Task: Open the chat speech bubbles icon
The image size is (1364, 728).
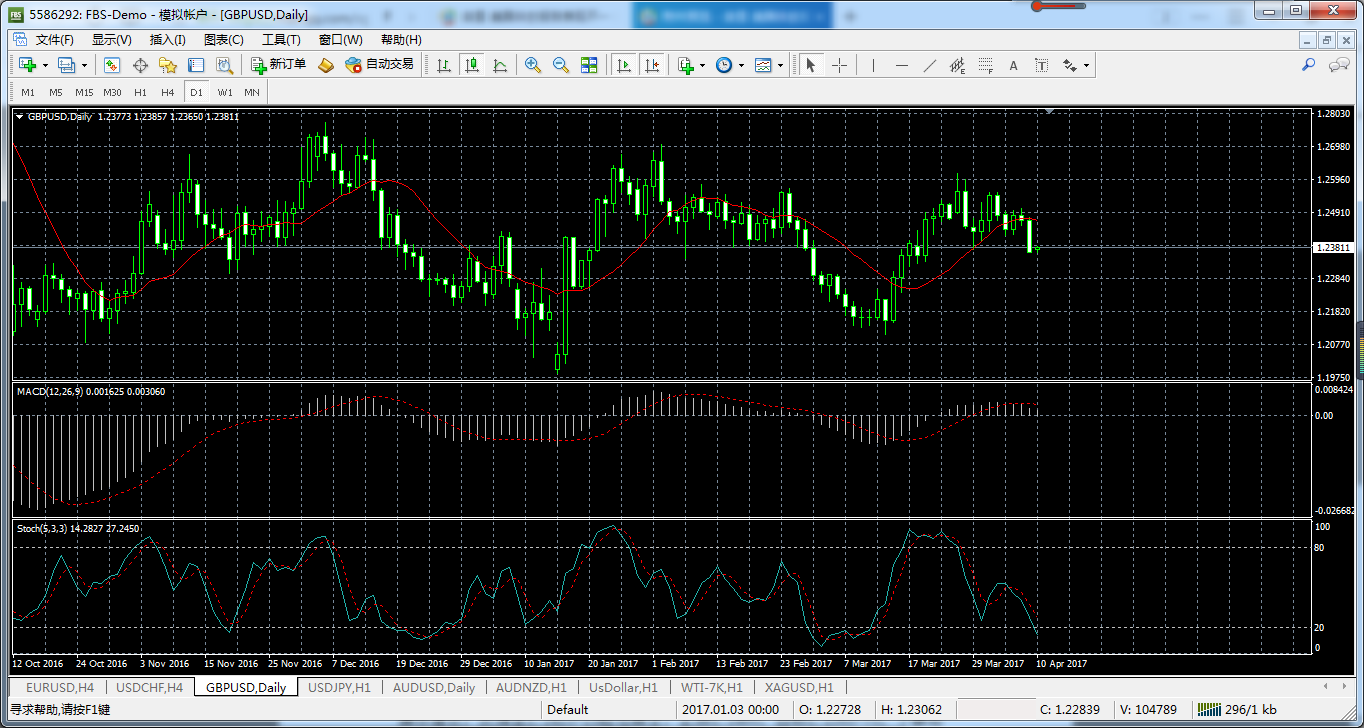Action: [1338, 65]
